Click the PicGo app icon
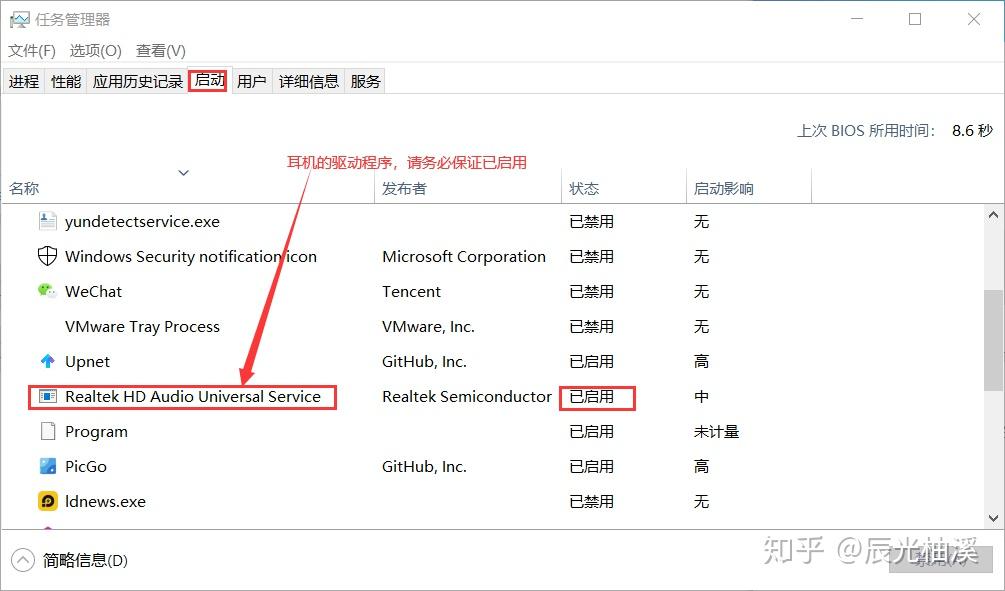The image size is (1005, 591). point(47,466)
